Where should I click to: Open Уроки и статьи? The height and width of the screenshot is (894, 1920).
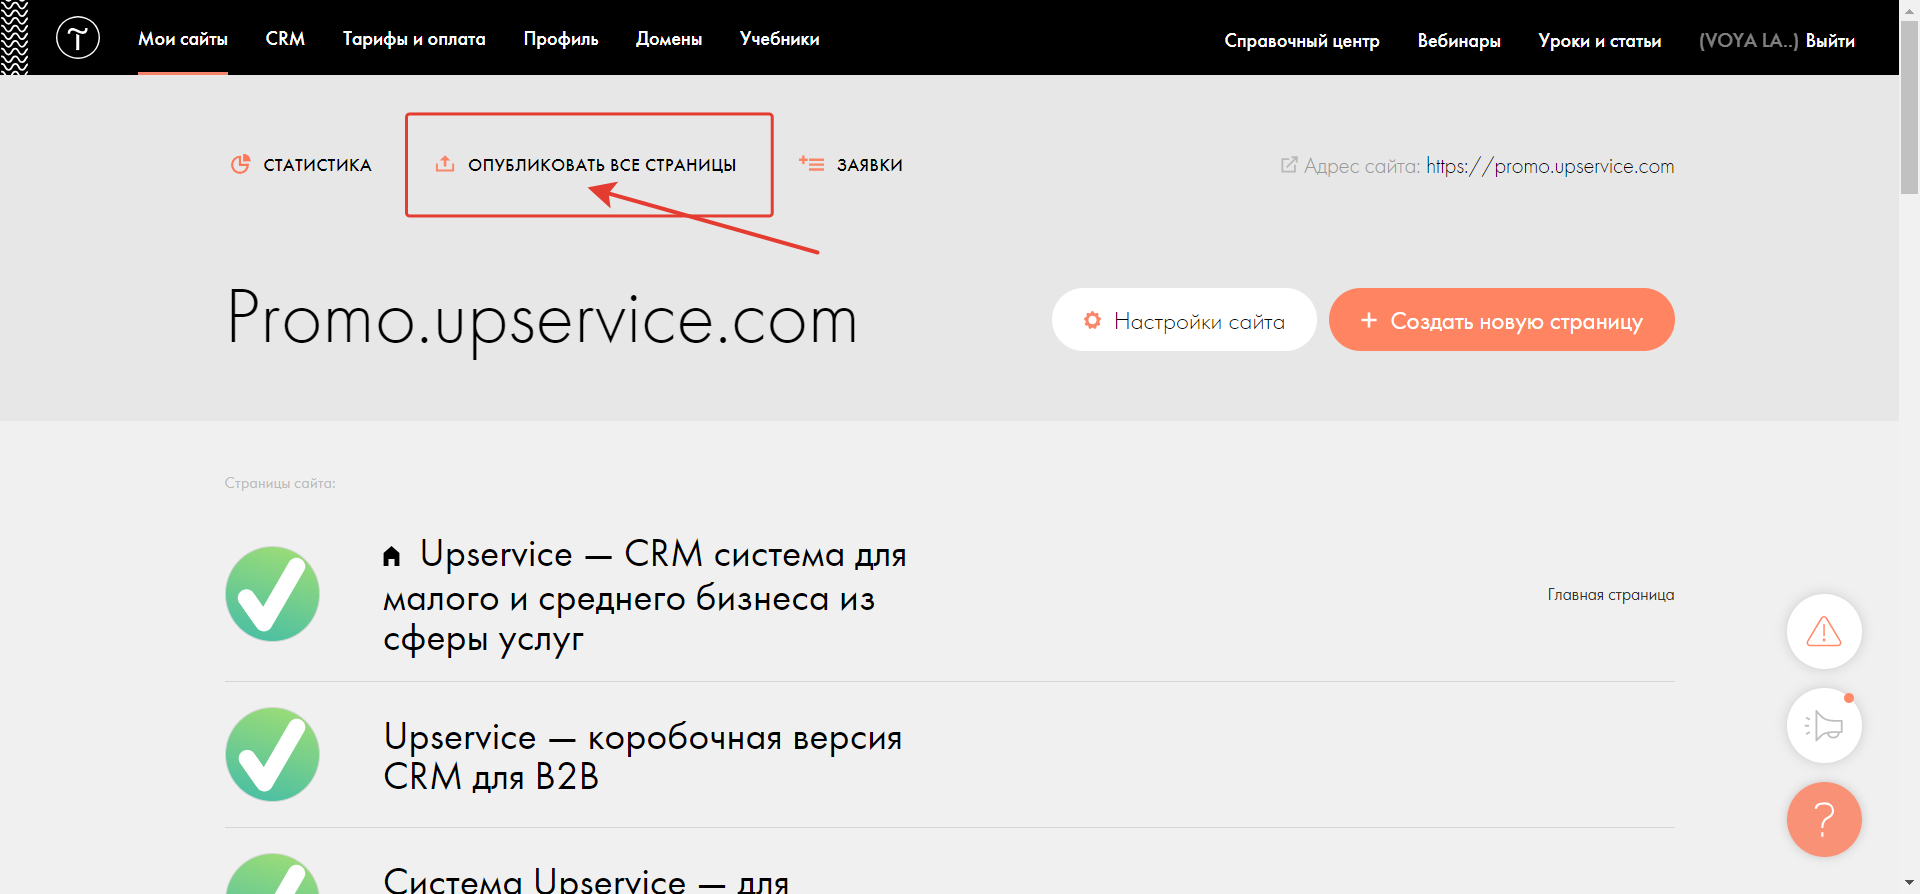coord(1600,41)
